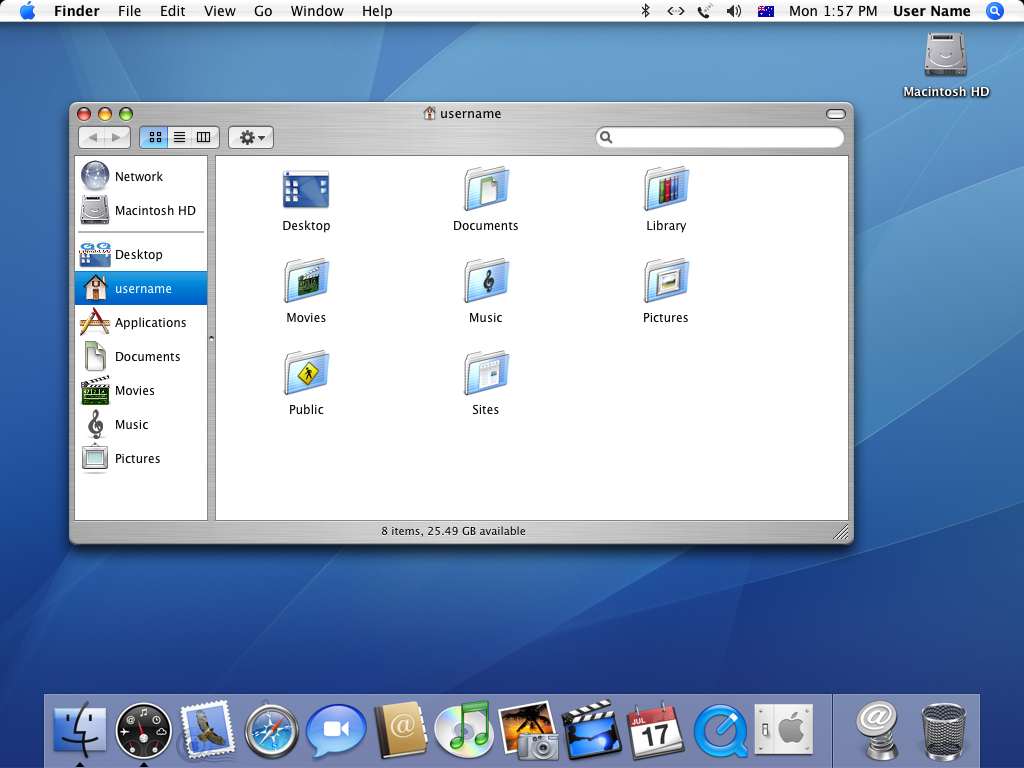Switch to list view
1024x768 pixels.
coord(179,137)
